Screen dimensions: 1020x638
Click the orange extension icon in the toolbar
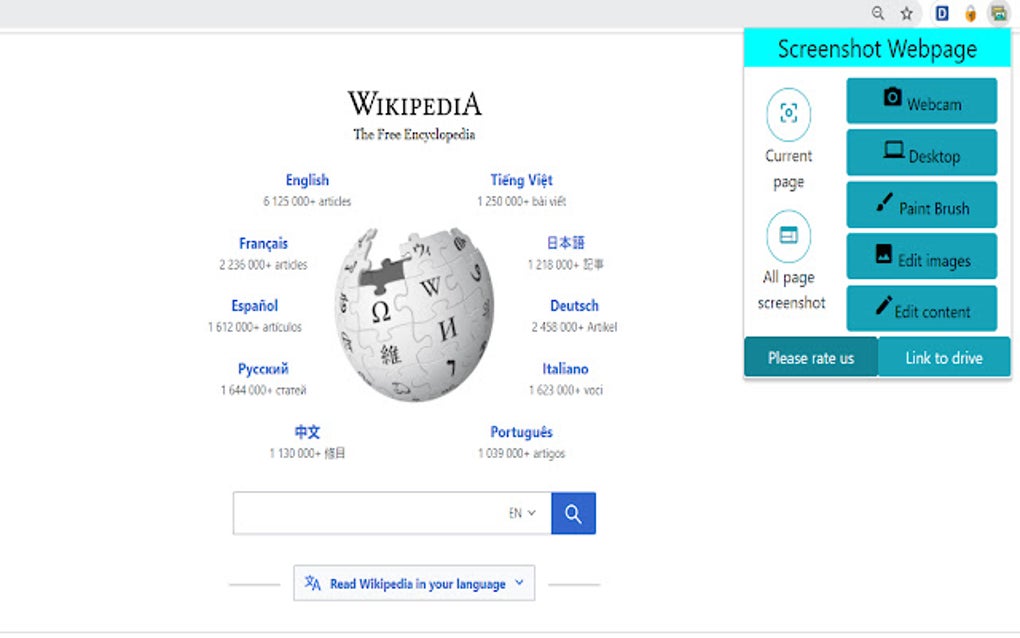[x=970, y=14]
